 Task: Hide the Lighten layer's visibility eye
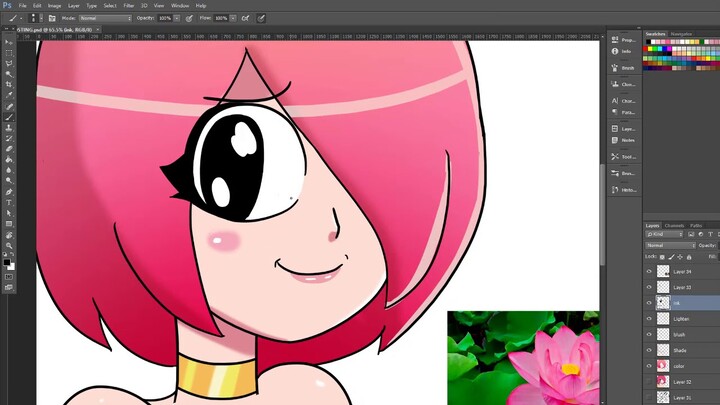click(649, 319)
